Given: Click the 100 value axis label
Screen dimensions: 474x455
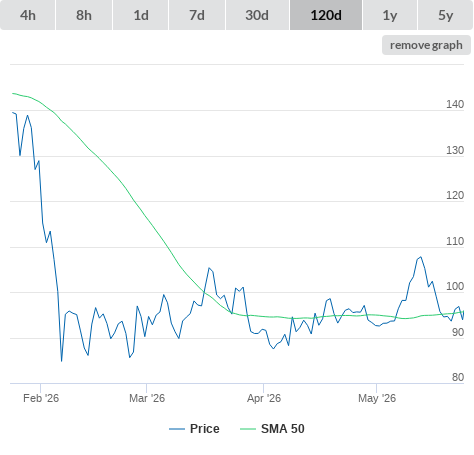Looking at the screenshot, I should coord(455,286).
